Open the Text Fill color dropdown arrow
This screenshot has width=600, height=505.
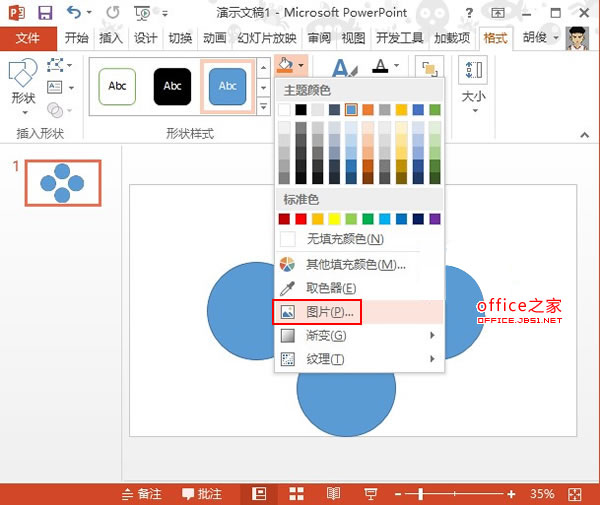(x=396, y=65)
